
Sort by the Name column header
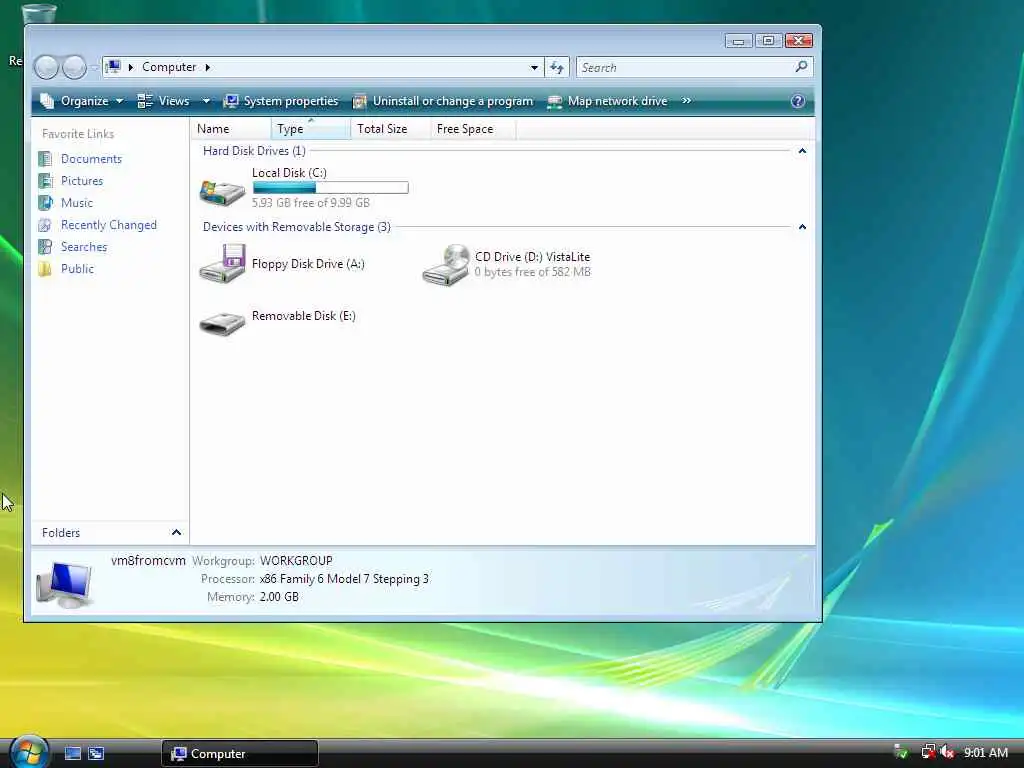[x=231, y=129]
